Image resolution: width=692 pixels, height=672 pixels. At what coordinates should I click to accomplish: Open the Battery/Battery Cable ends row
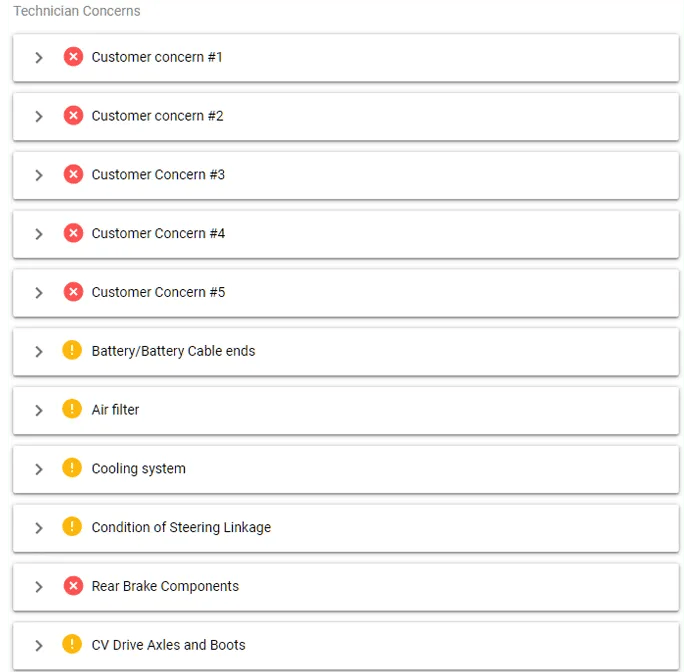point(173,351)
